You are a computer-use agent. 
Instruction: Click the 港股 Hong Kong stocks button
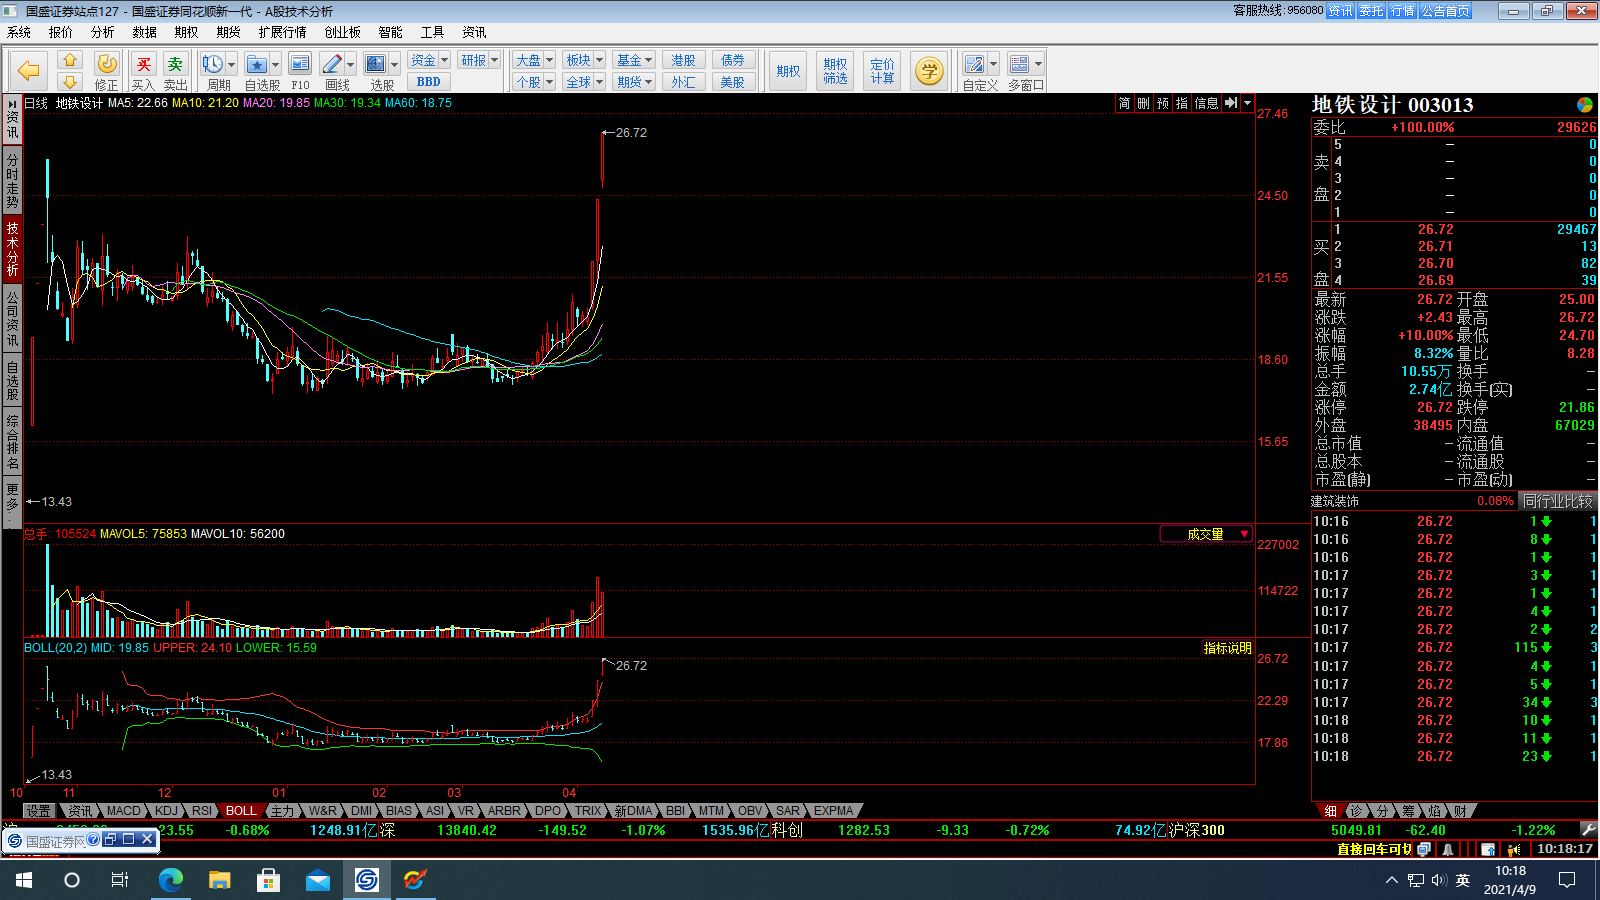(684, 60)
